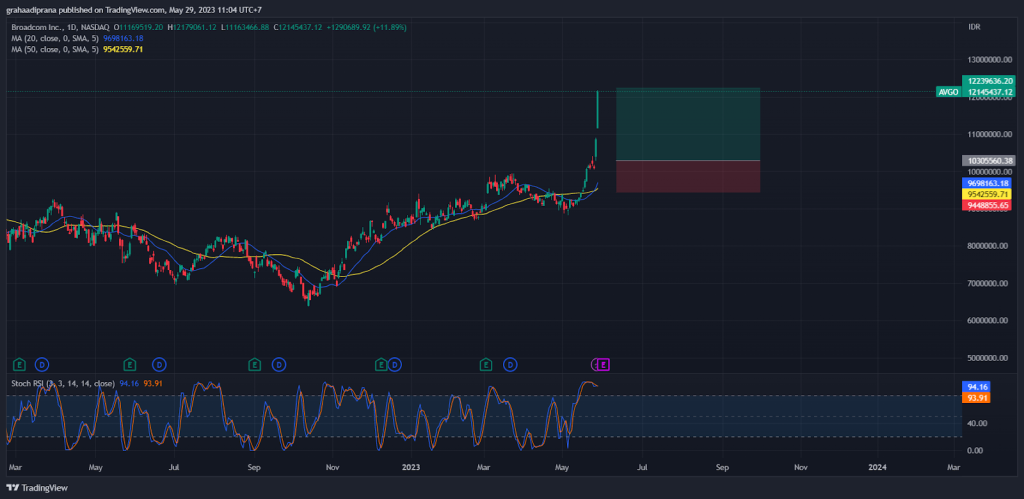Click the 2023 label on time axis

(411, 468)
